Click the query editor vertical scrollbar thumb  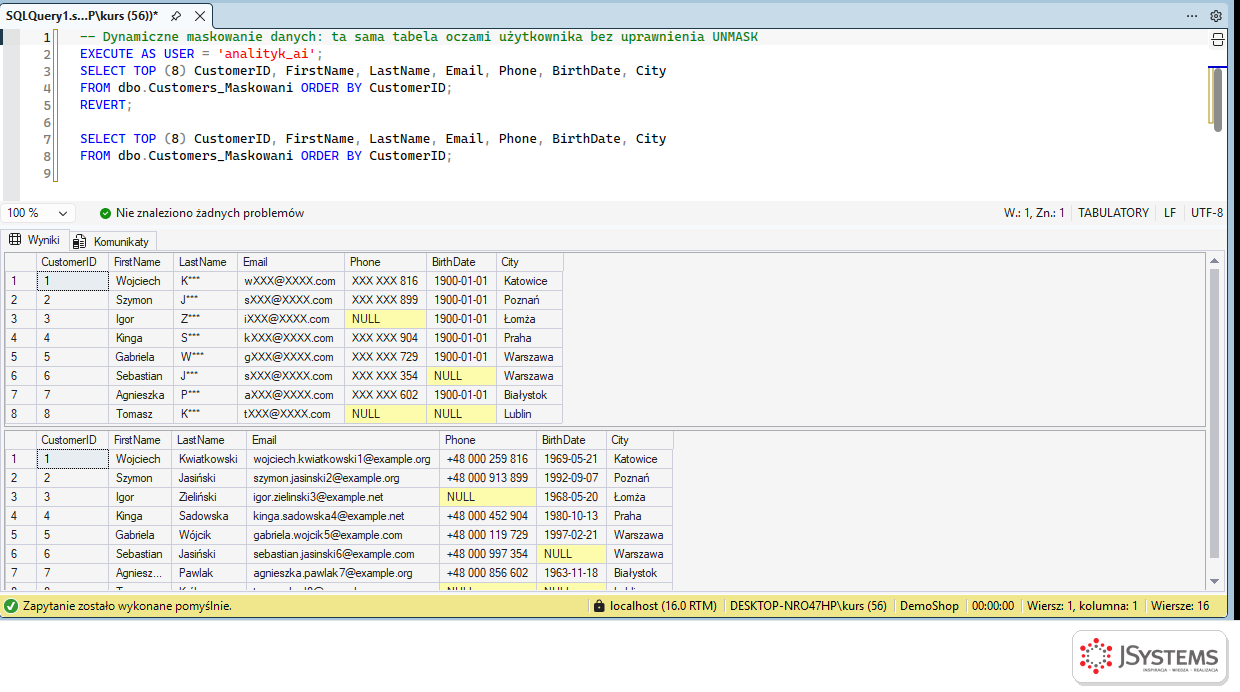click(x=1217, y=99)
